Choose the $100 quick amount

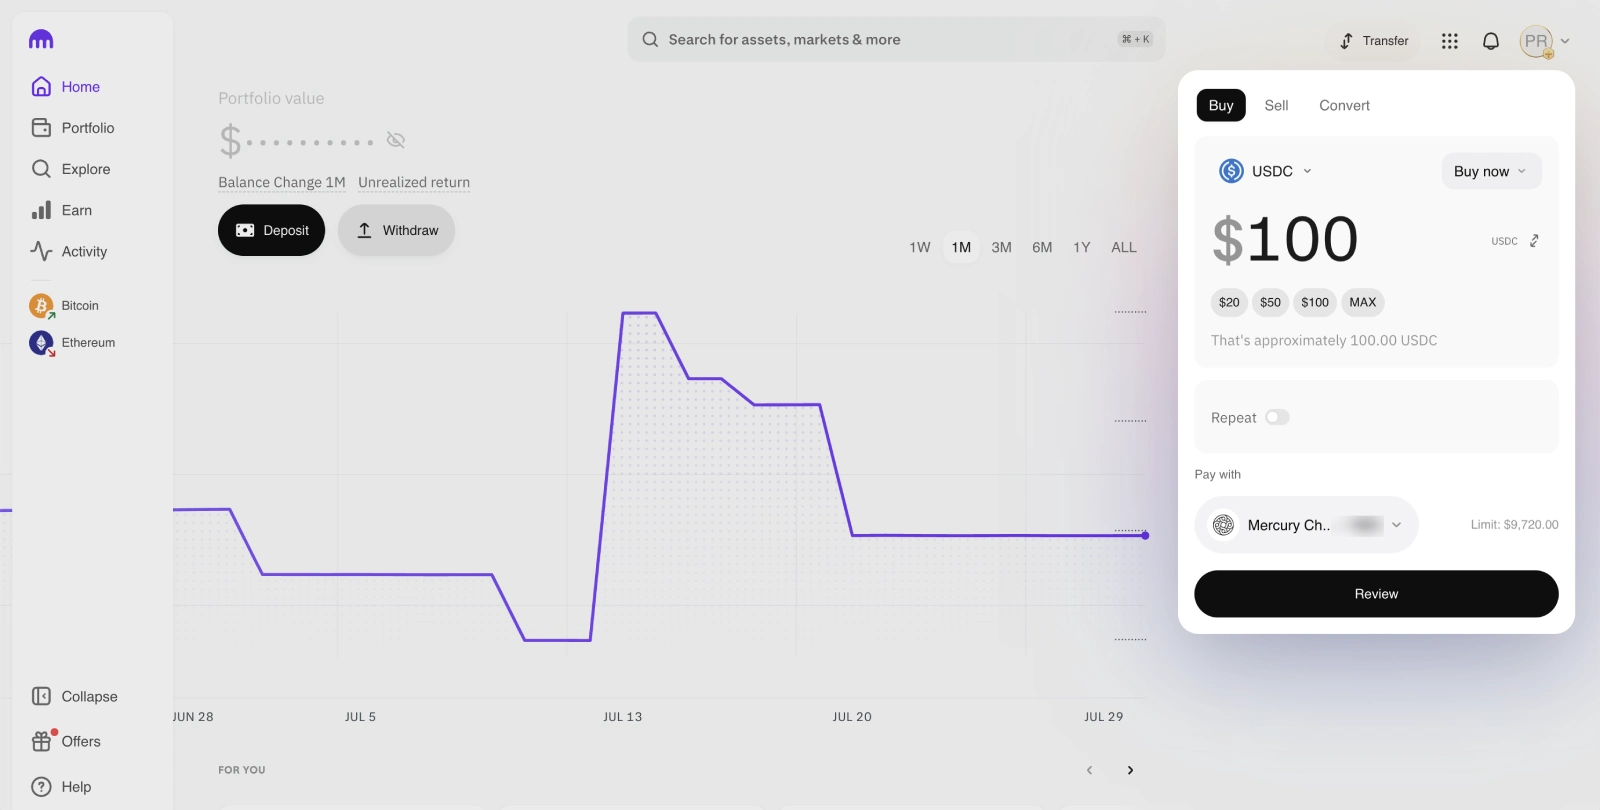click(x=1315, y=302)
